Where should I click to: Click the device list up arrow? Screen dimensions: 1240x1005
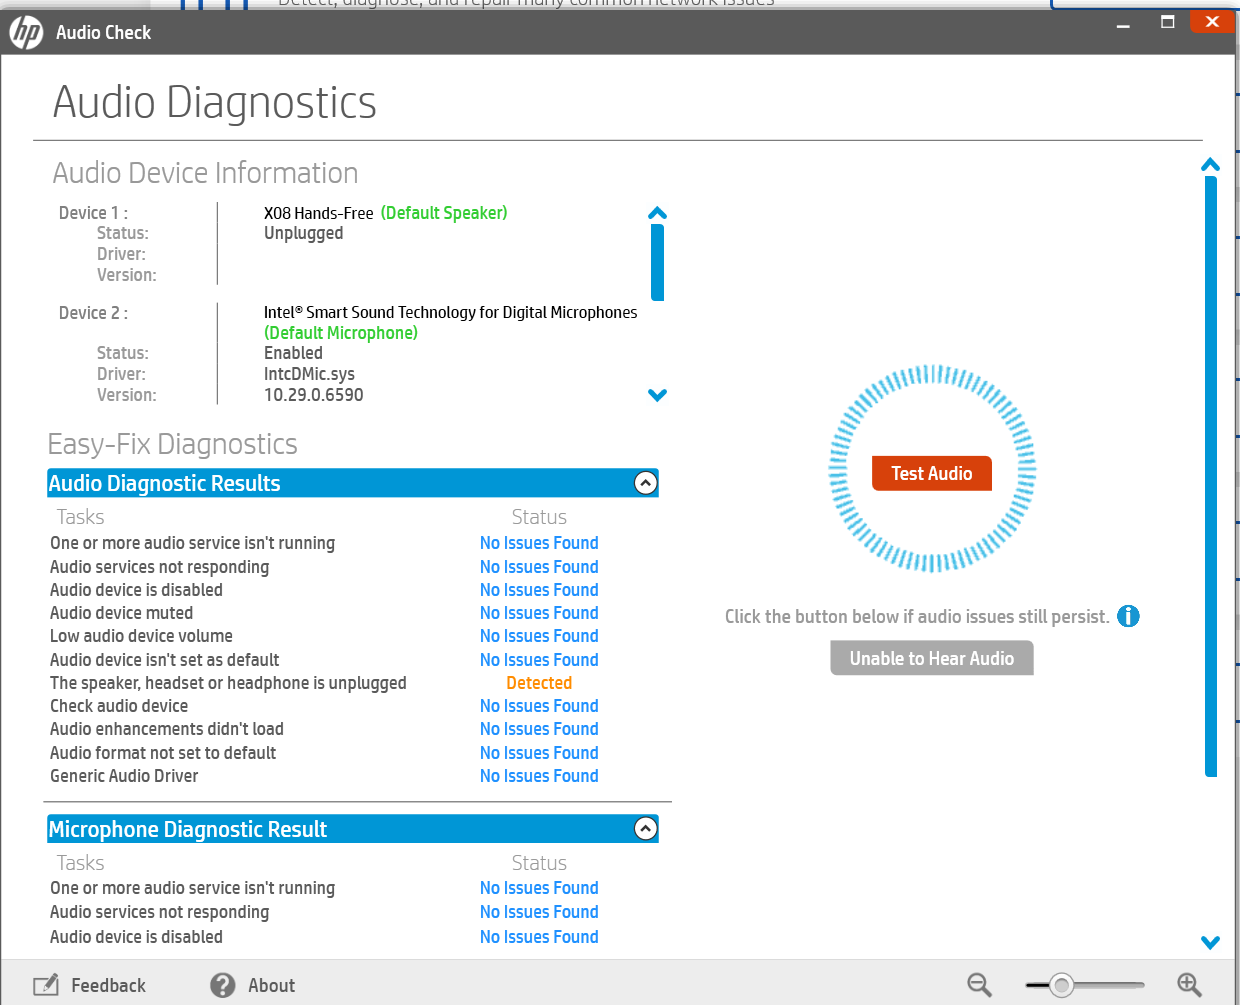[x=657, y=213]
